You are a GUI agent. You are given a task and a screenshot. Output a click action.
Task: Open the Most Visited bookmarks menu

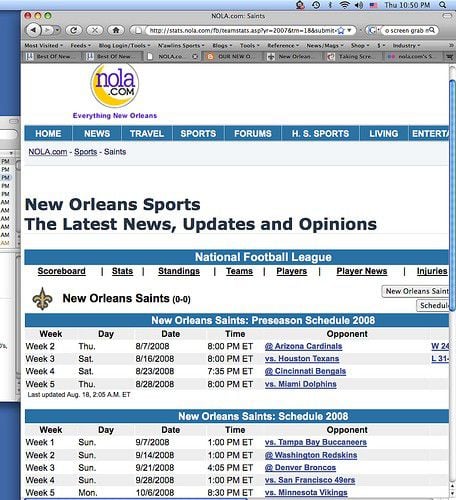point(43,46)
